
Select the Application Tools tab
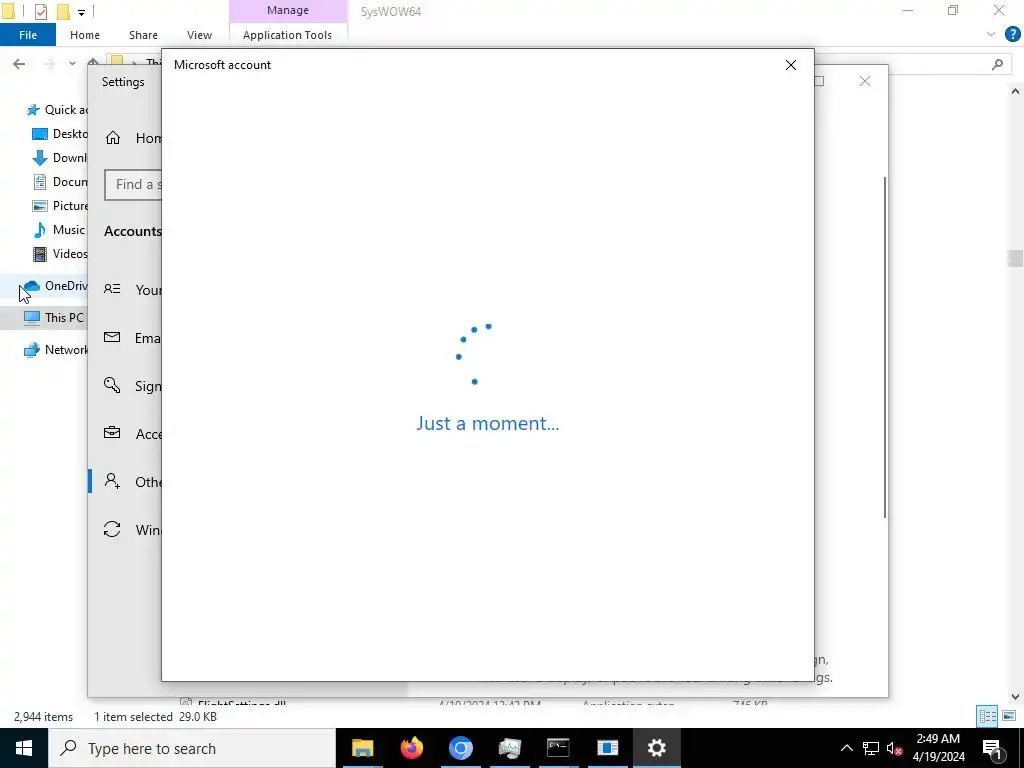(287, 35)
